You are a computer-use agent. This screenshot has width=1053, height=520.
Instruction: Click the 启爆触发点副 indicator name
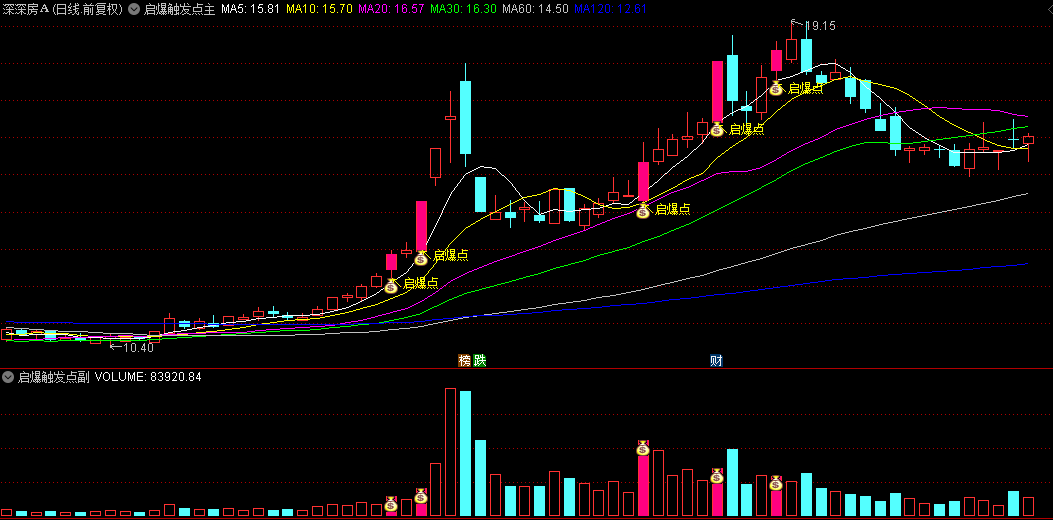click(x=54, y=377)
